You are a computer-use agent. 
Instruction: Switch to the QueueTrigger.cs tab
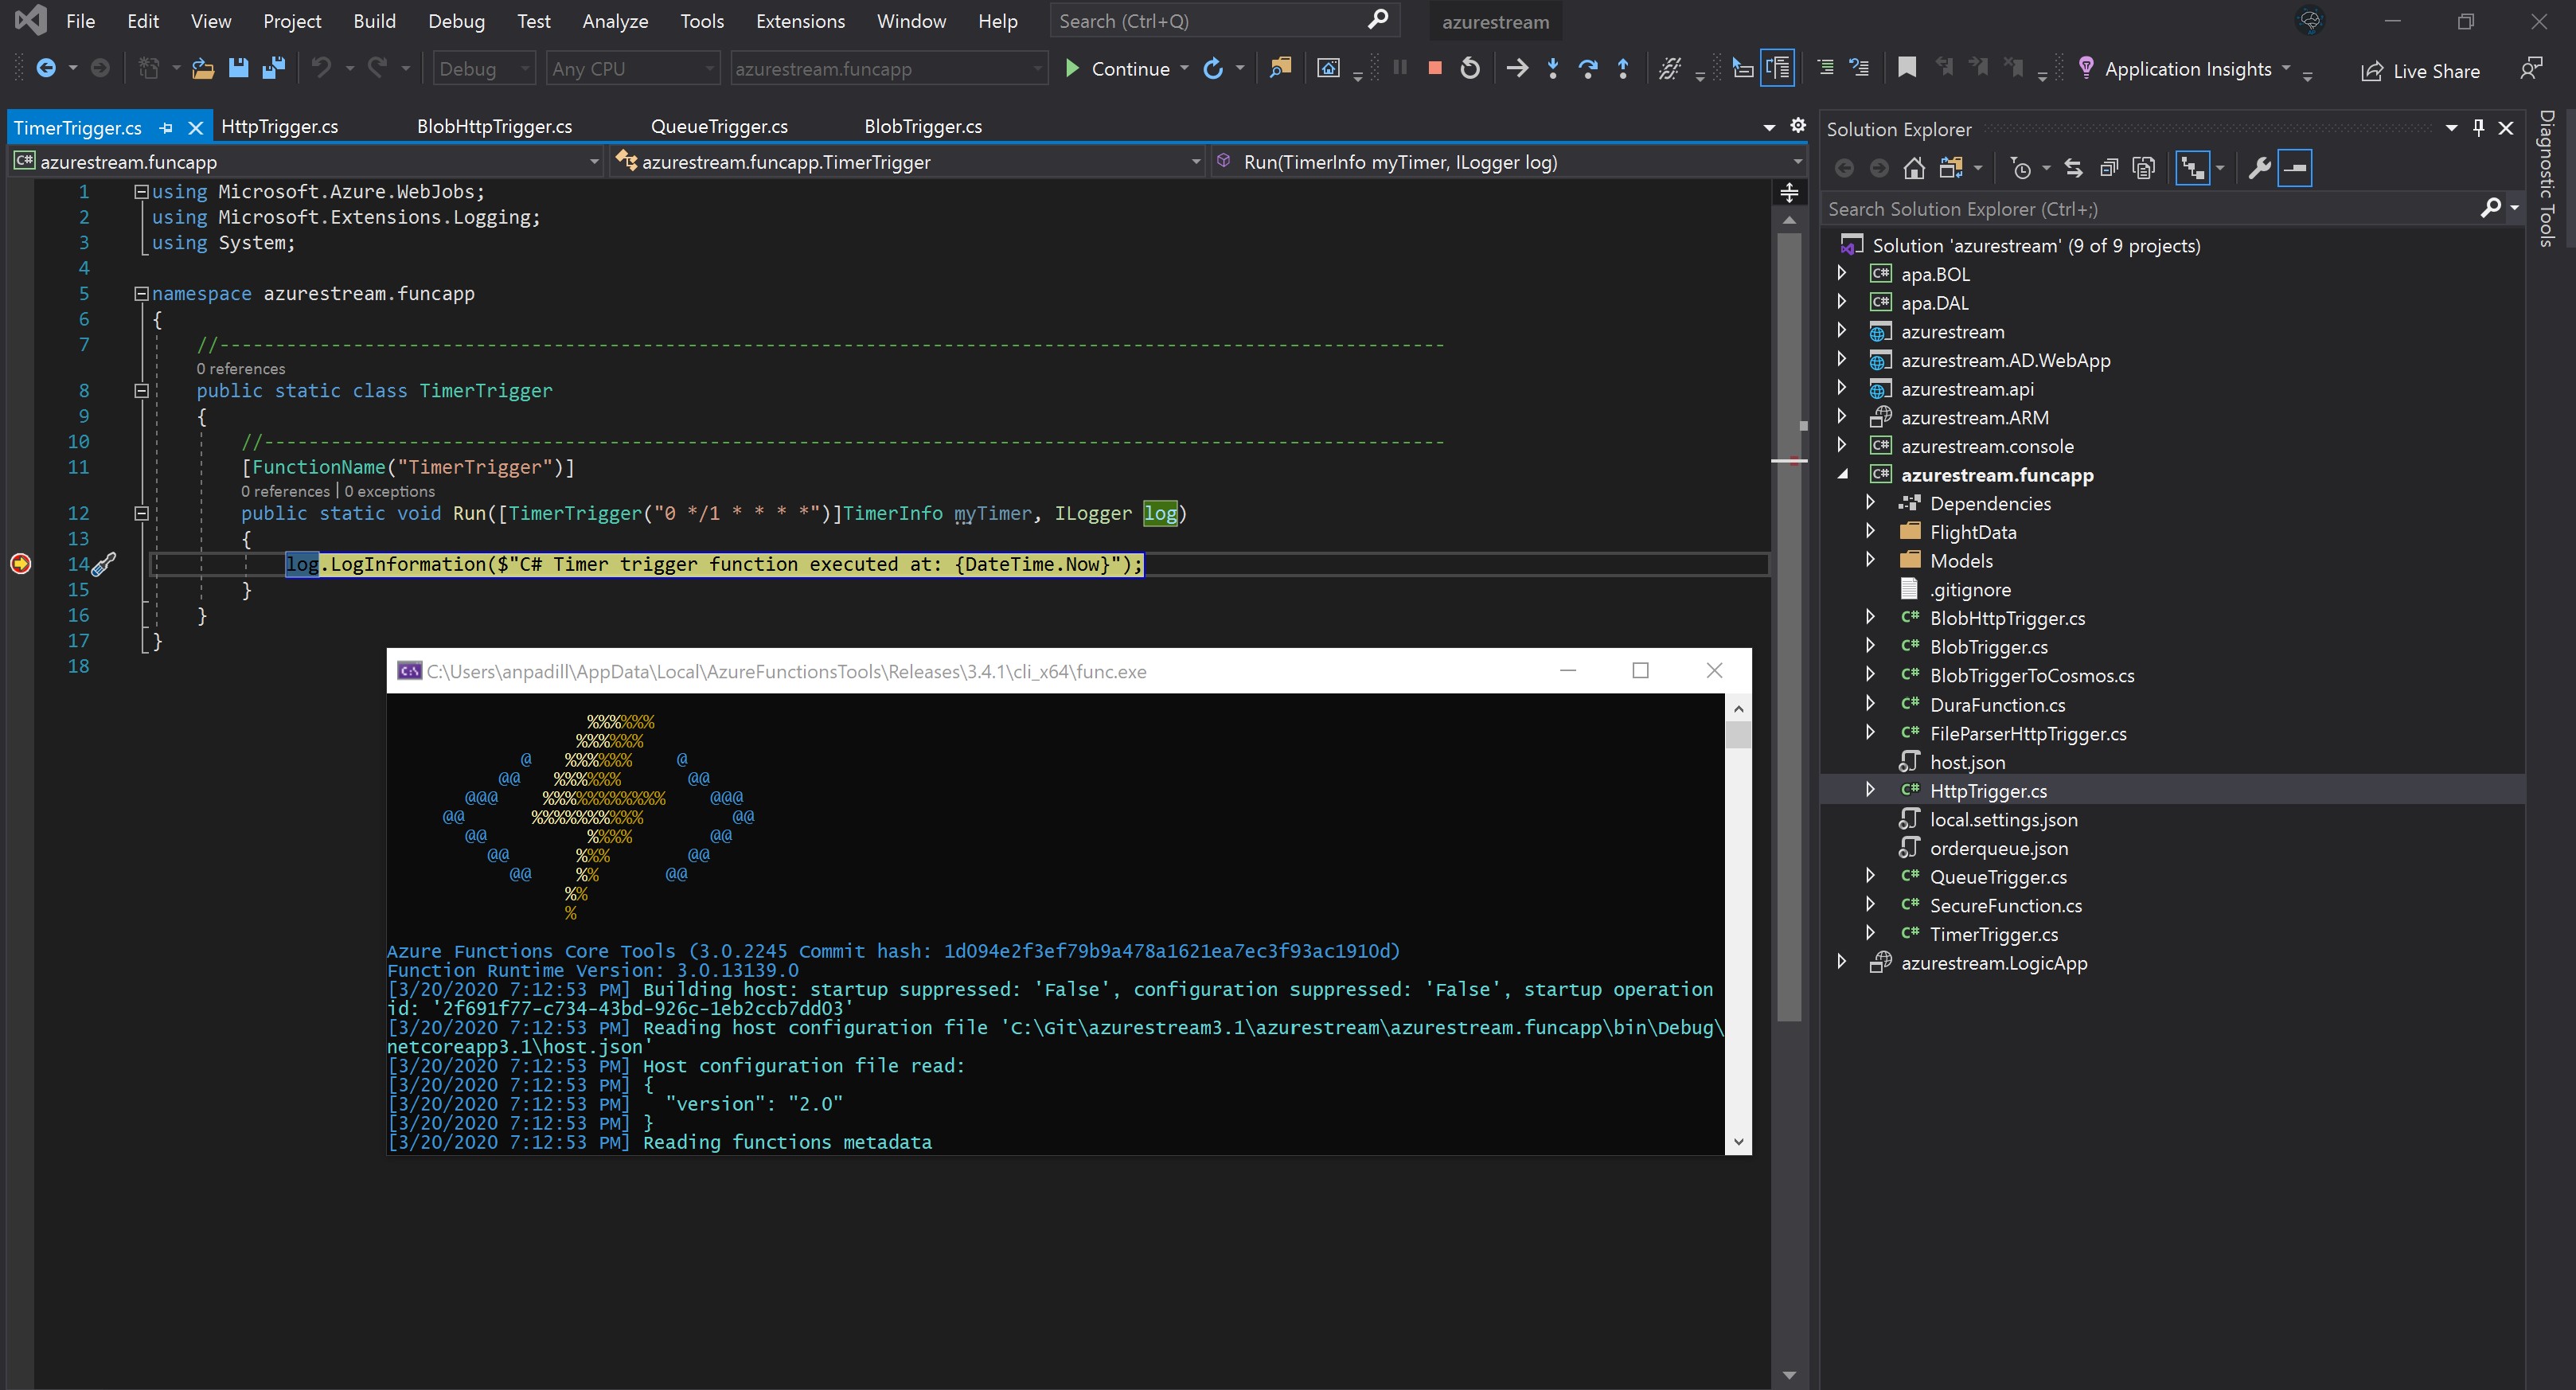click(719, 126)
